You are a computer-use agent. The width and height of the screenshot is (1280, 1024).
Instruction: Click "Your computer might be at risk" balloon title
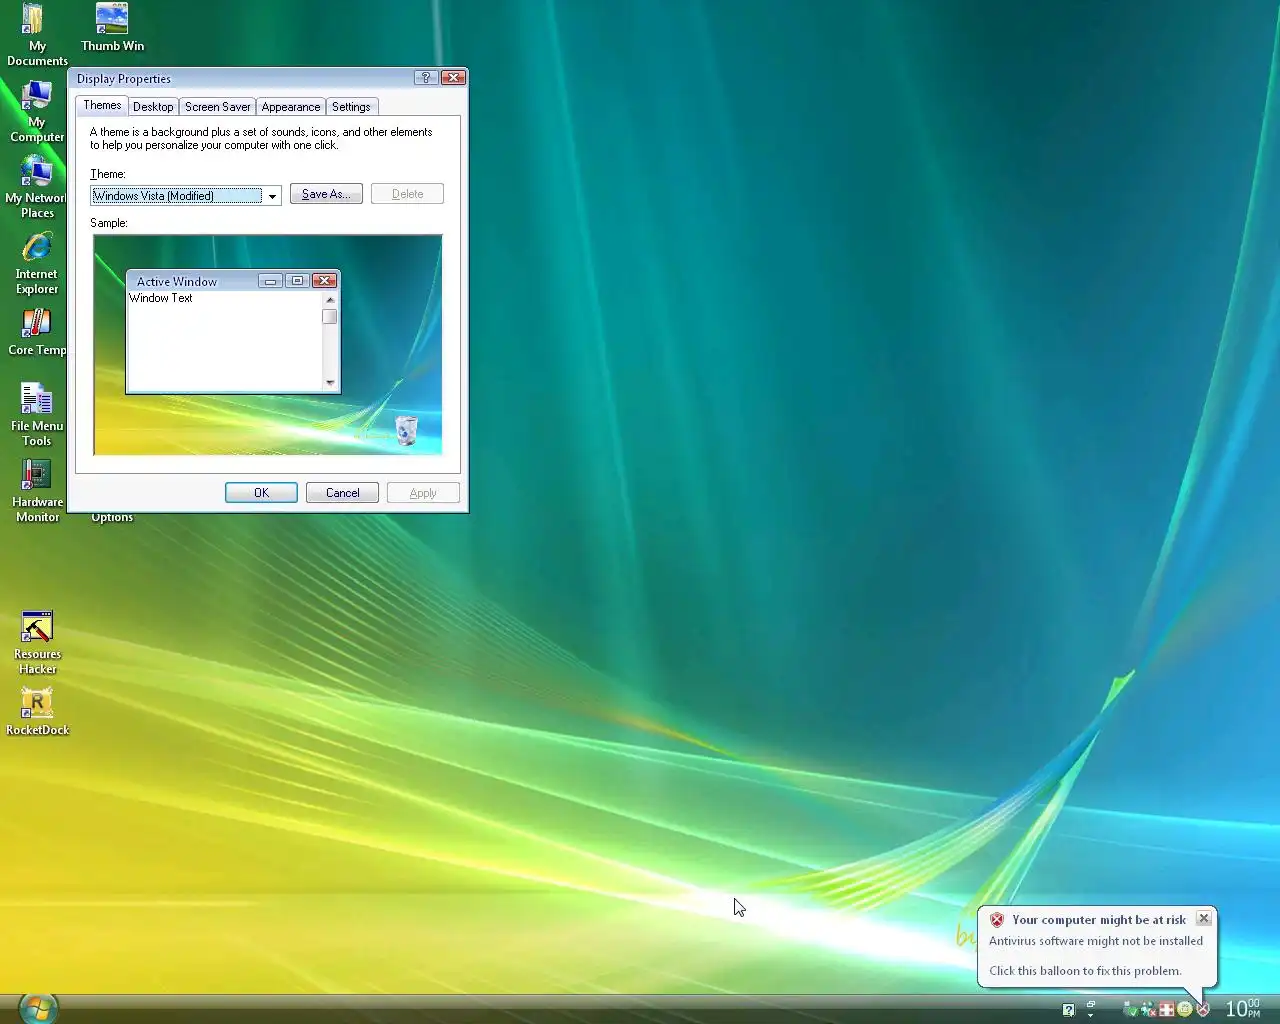click(x=1099, y=920)
